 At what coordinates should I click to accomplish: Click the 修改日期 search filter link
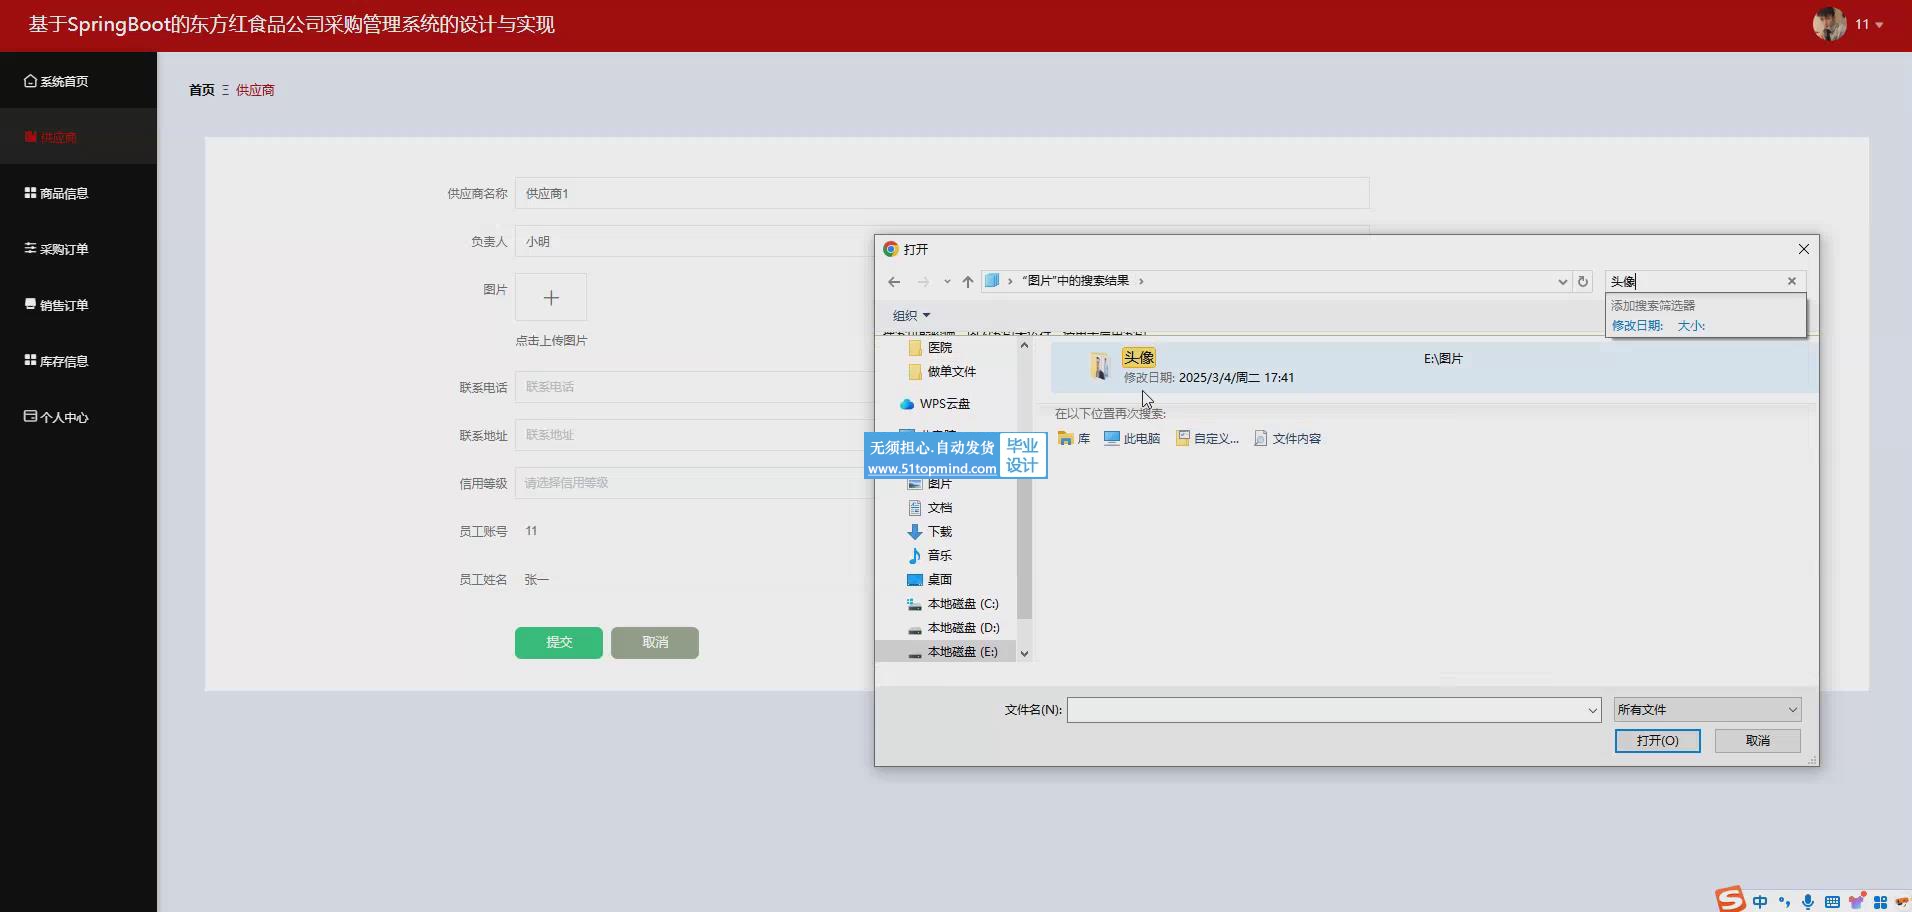pos(1636,326)
